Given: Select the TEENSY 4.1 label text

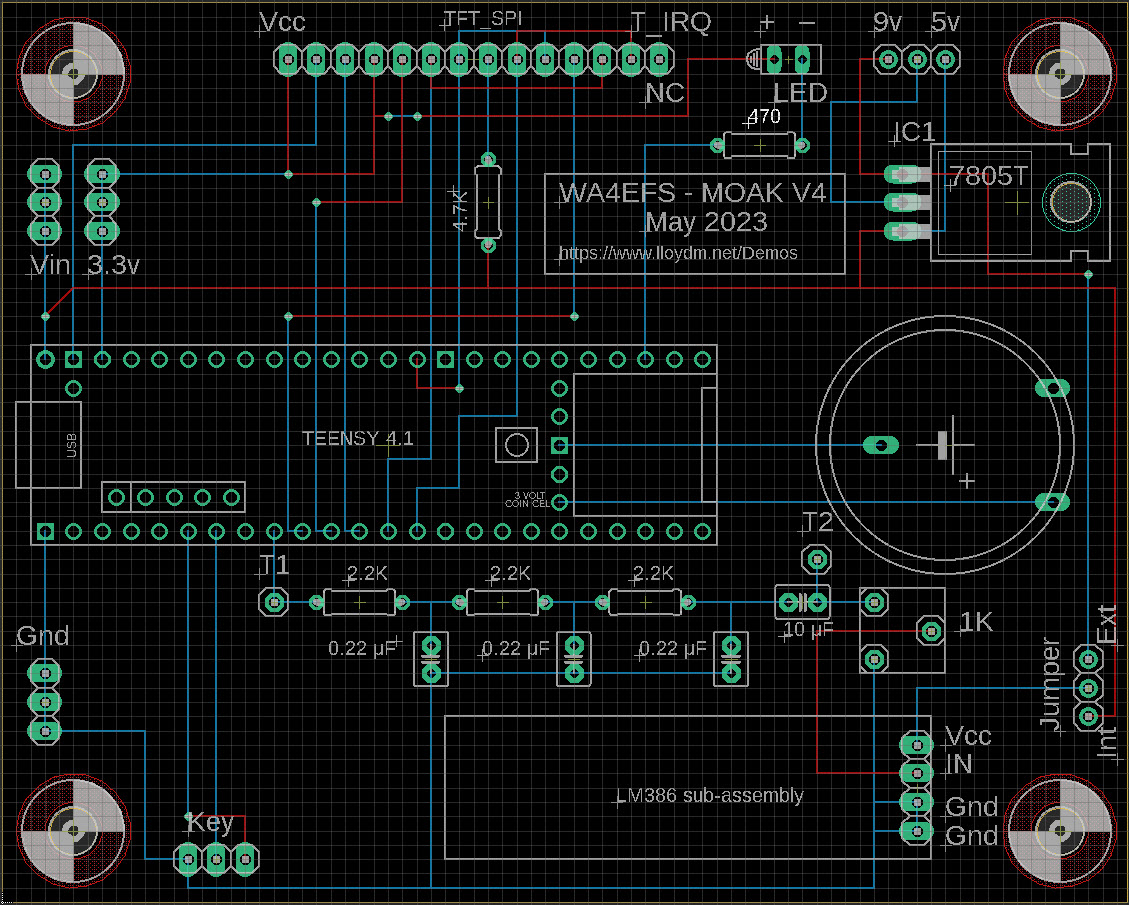Looking at the screenshot, I should pos(357,438).
